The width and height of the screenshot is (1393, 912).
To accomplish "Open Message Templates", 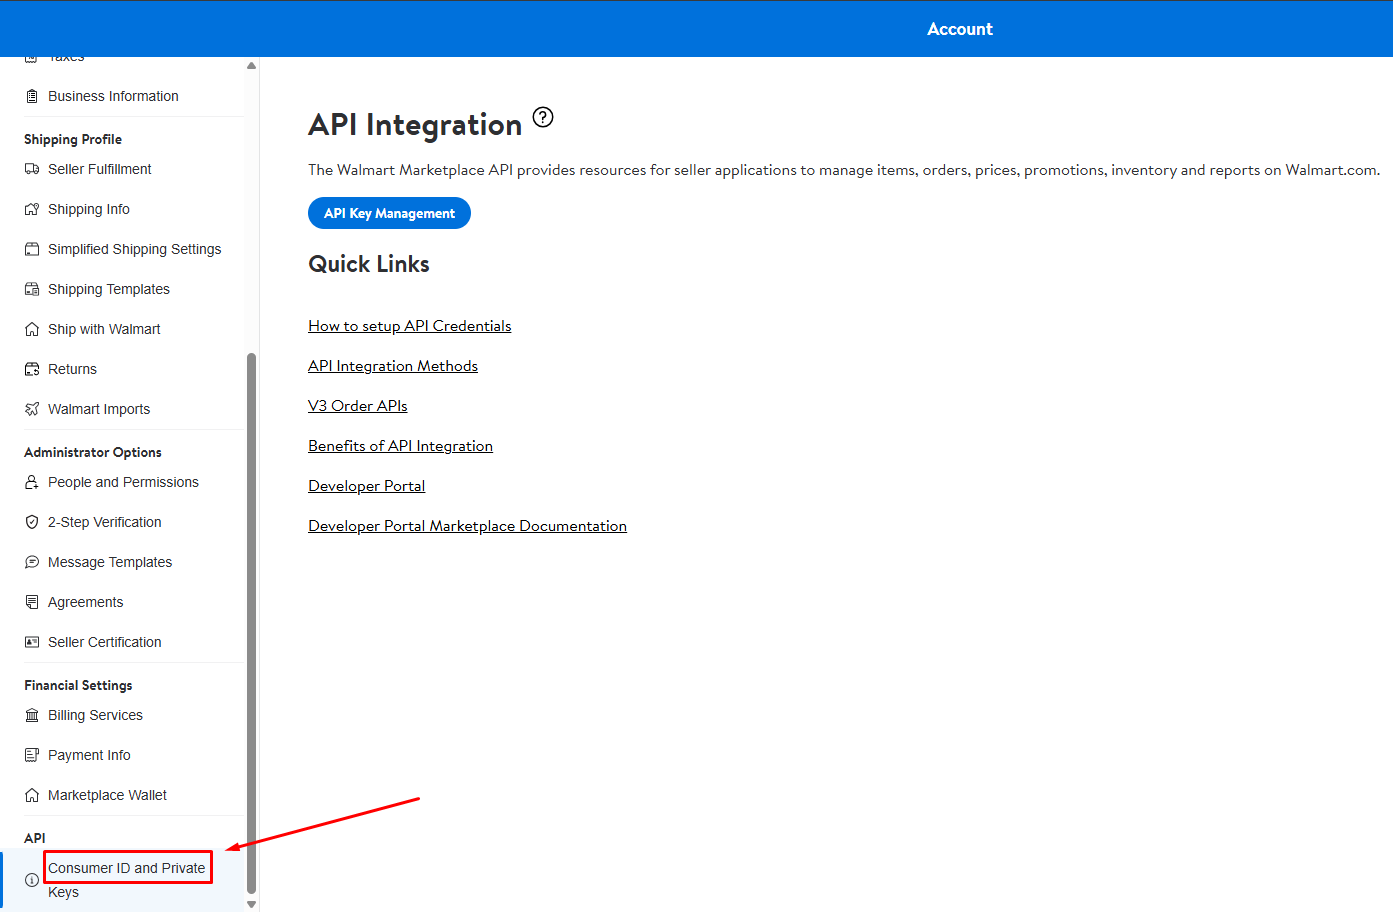I will tap(110, 562).
